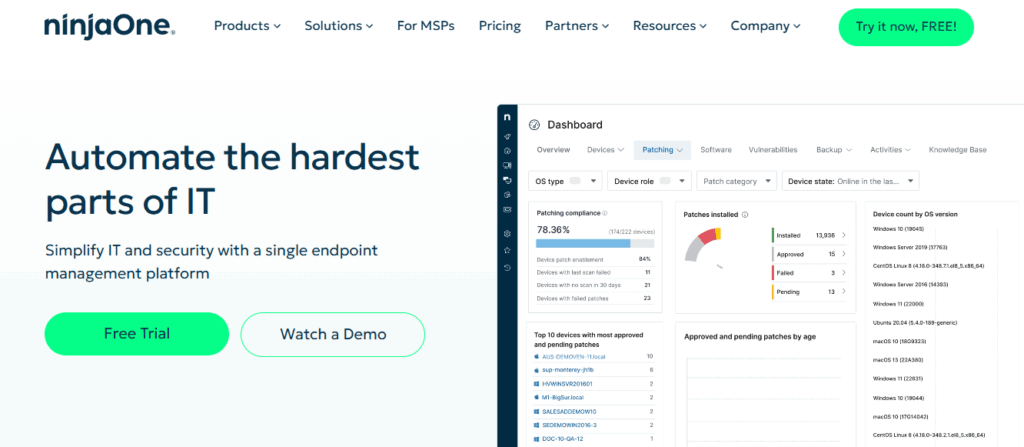
Task: Click the 'n' logo atop dashboard sidebar
Action: [x=507, y=118]
